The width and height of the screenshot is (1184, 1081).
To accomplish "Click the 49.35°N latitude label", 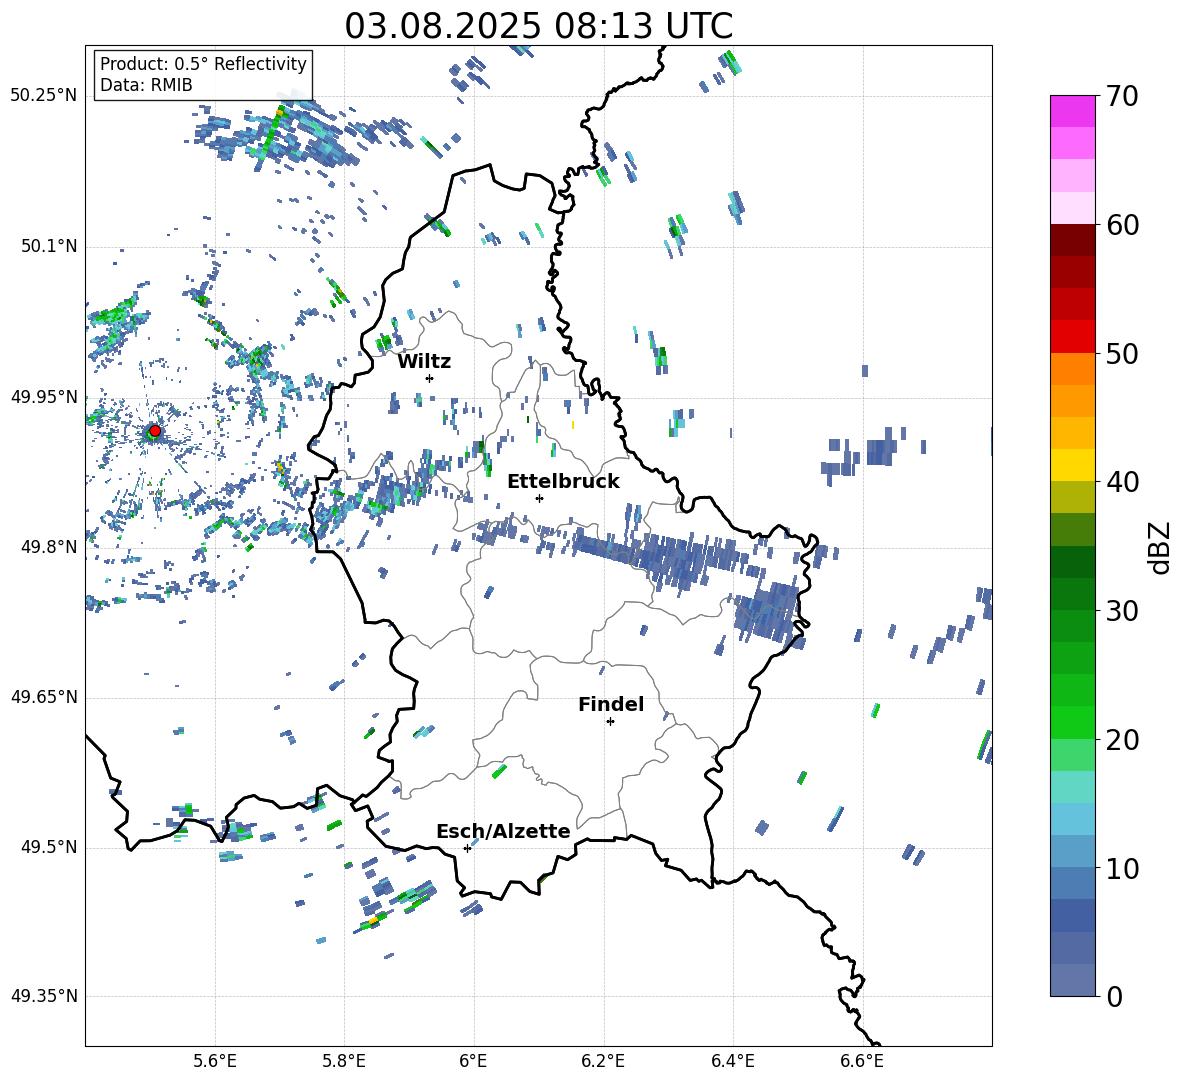I will [44, 996].
